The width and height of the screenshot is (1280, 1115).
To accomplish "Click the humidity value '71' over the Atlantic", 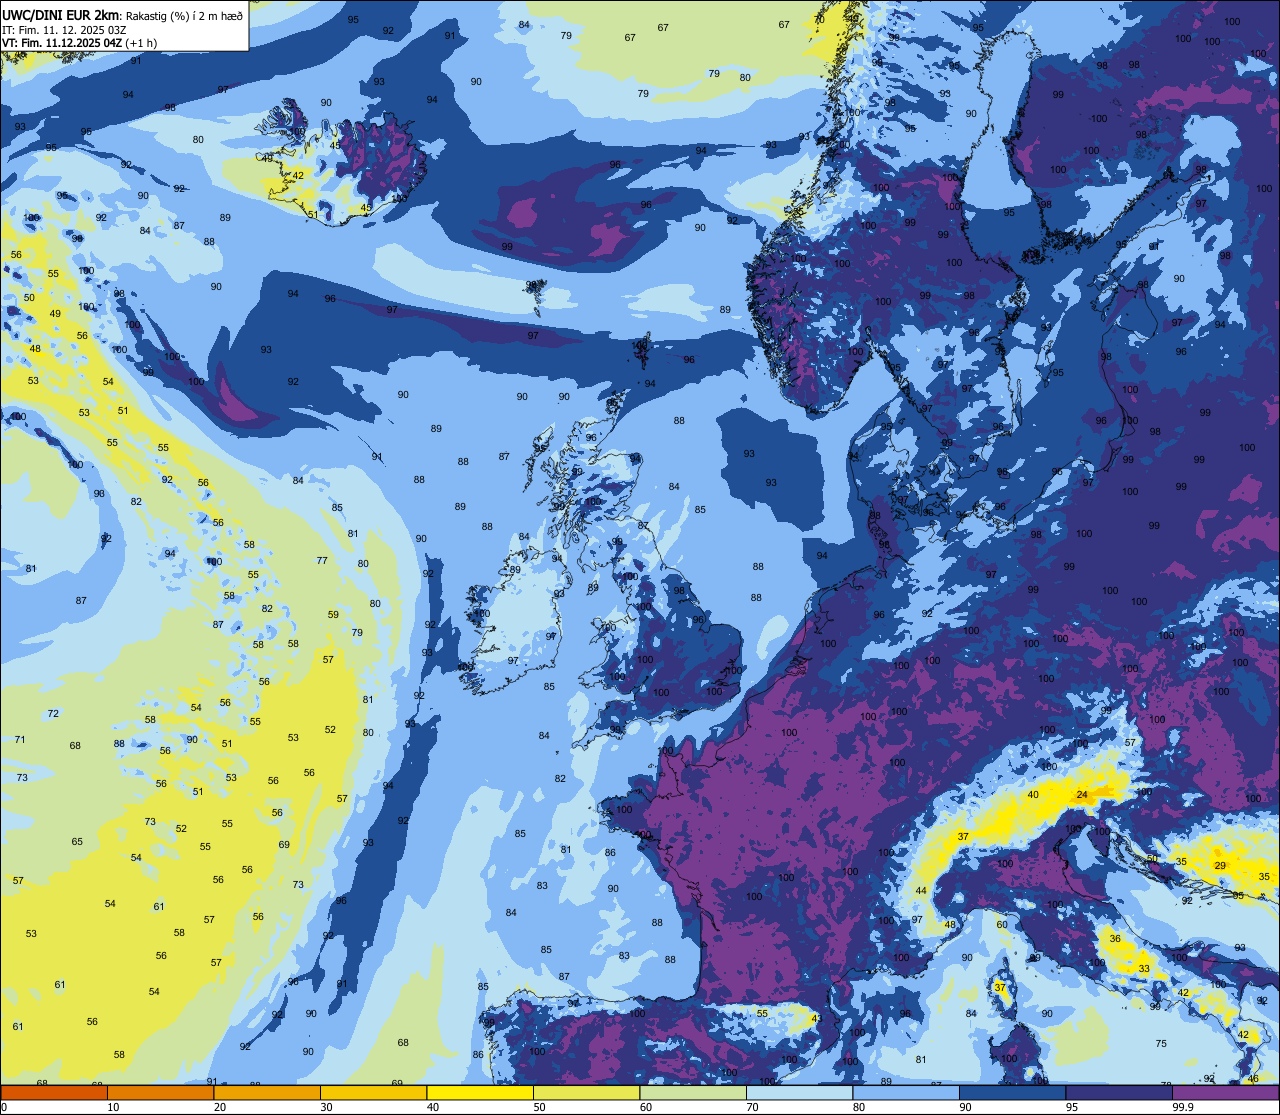I will point(20,740).
